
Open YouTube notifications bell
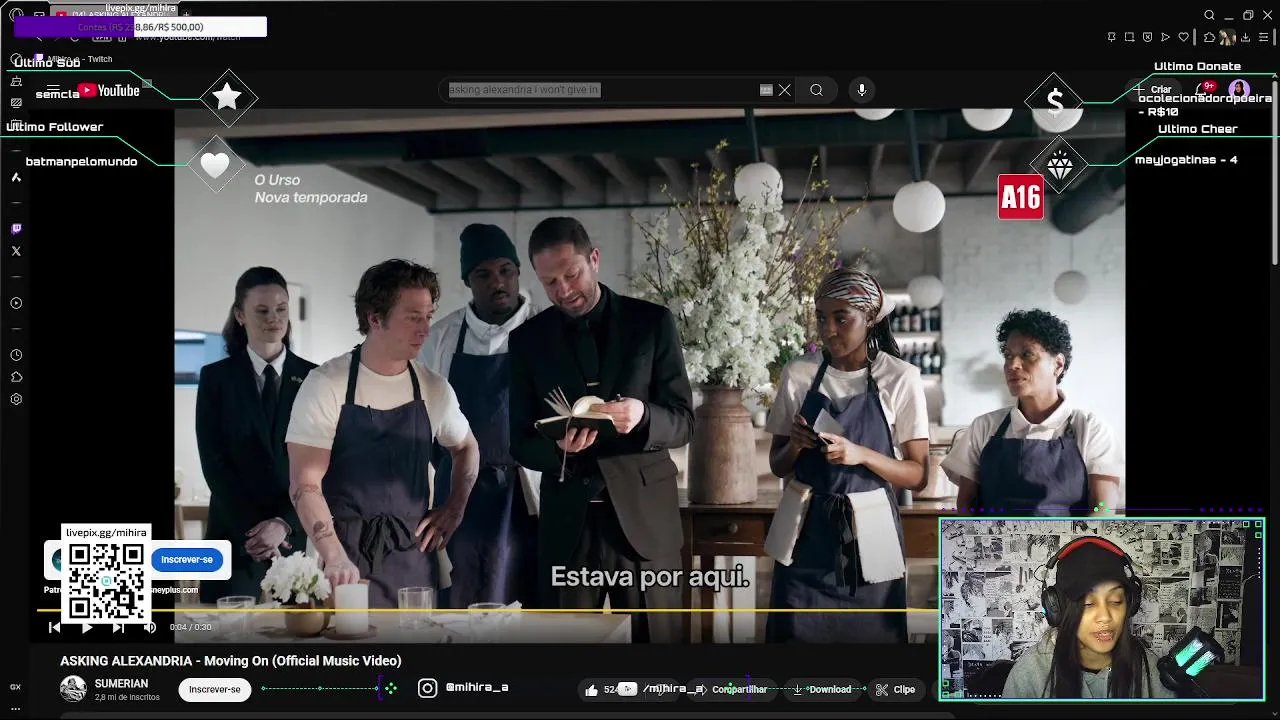coord(1204,89)
